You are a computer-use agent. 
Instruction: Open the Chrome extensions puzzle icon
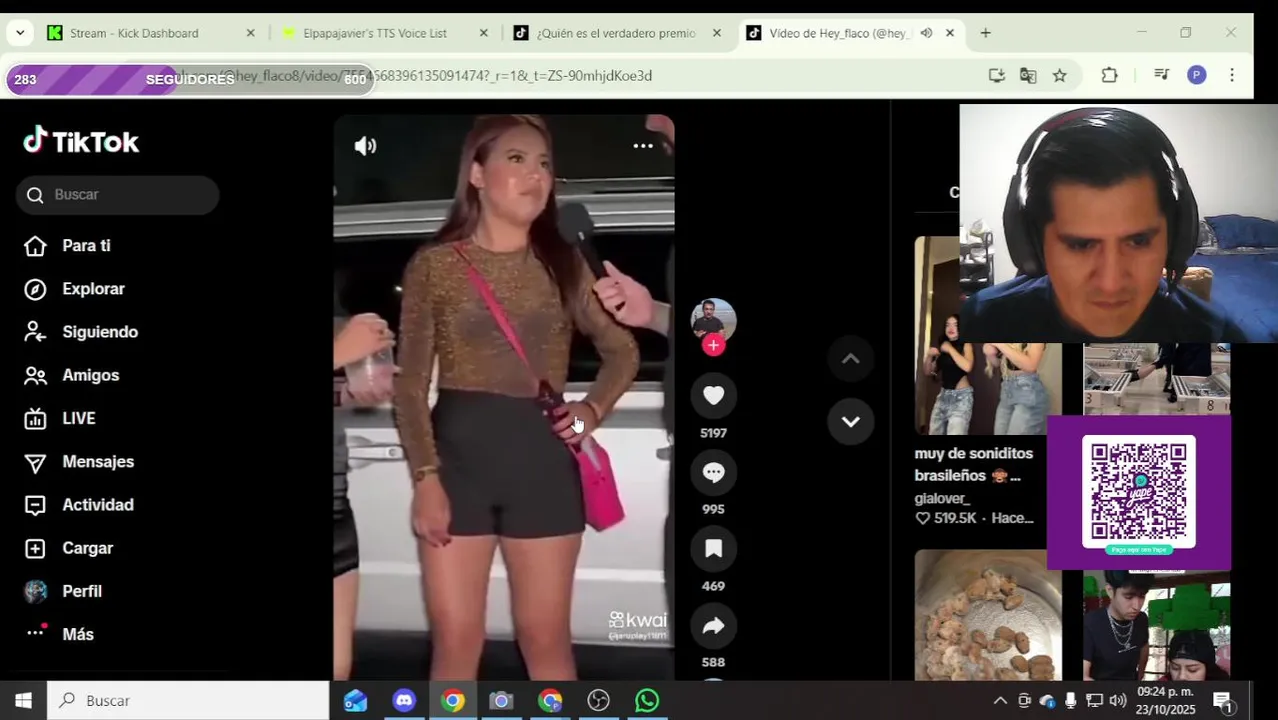tap(1109, 75)
